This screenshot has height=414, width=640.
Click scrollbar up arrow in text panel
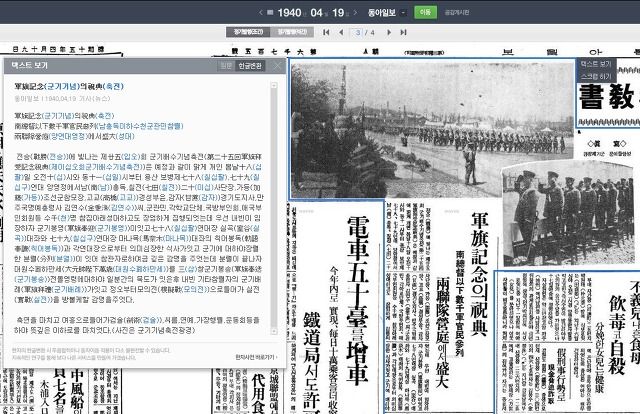pos(274,85)
